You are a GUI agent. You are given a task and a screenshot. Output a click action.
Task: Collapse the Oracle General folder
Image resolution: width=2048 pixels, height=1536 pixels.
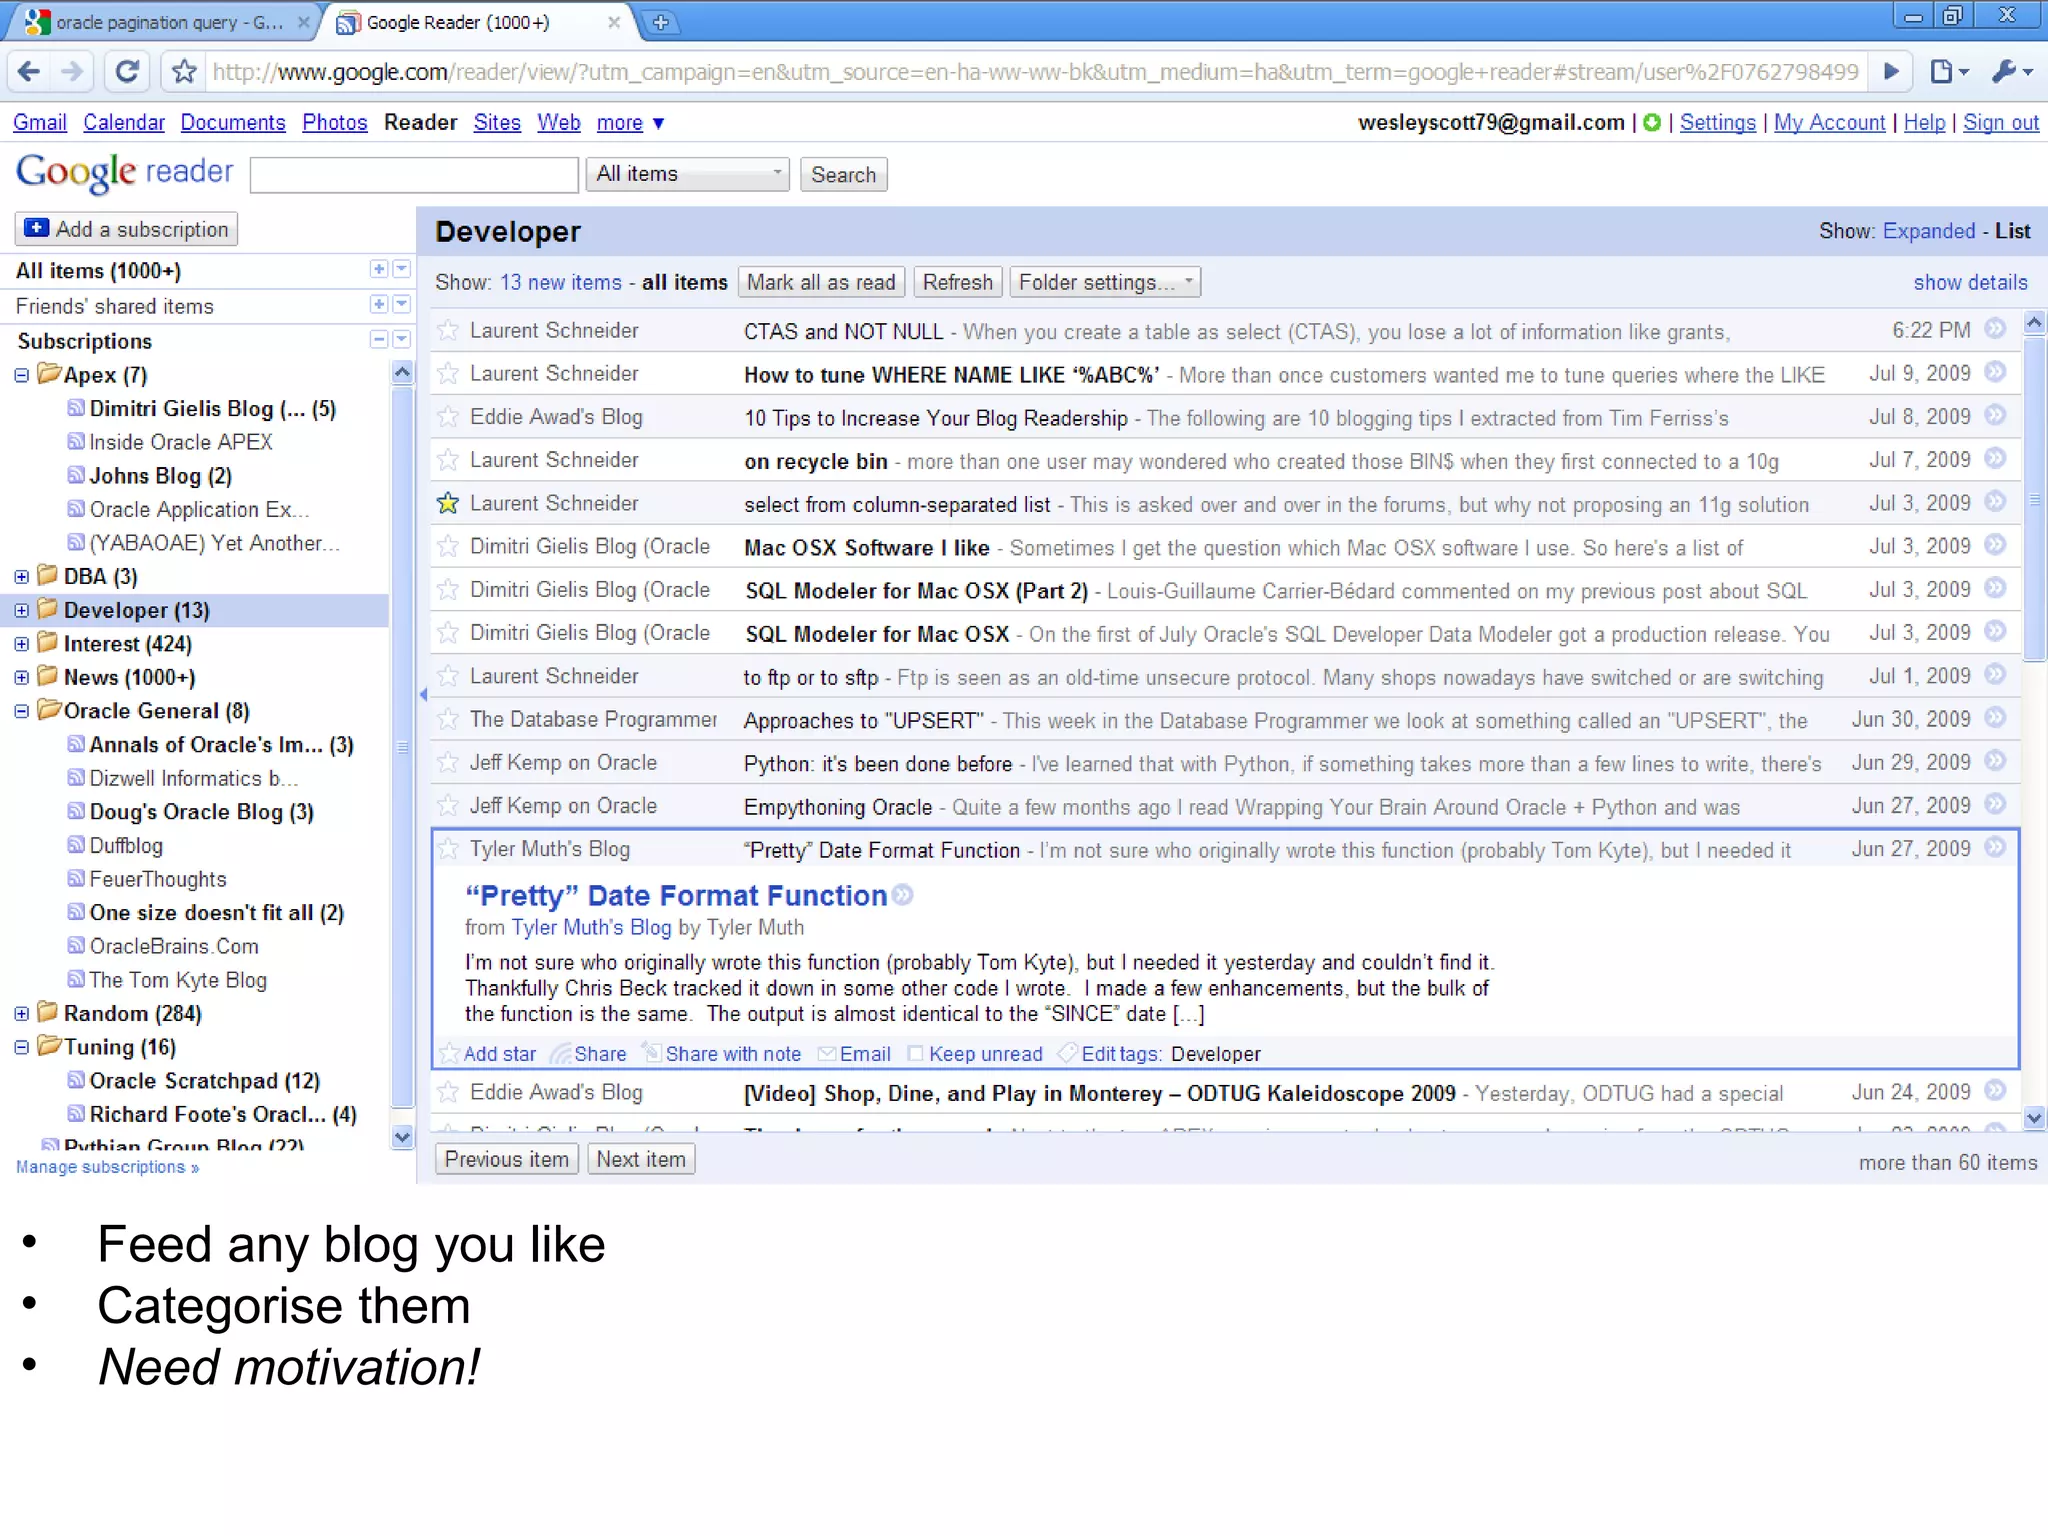tap(21, 712)
